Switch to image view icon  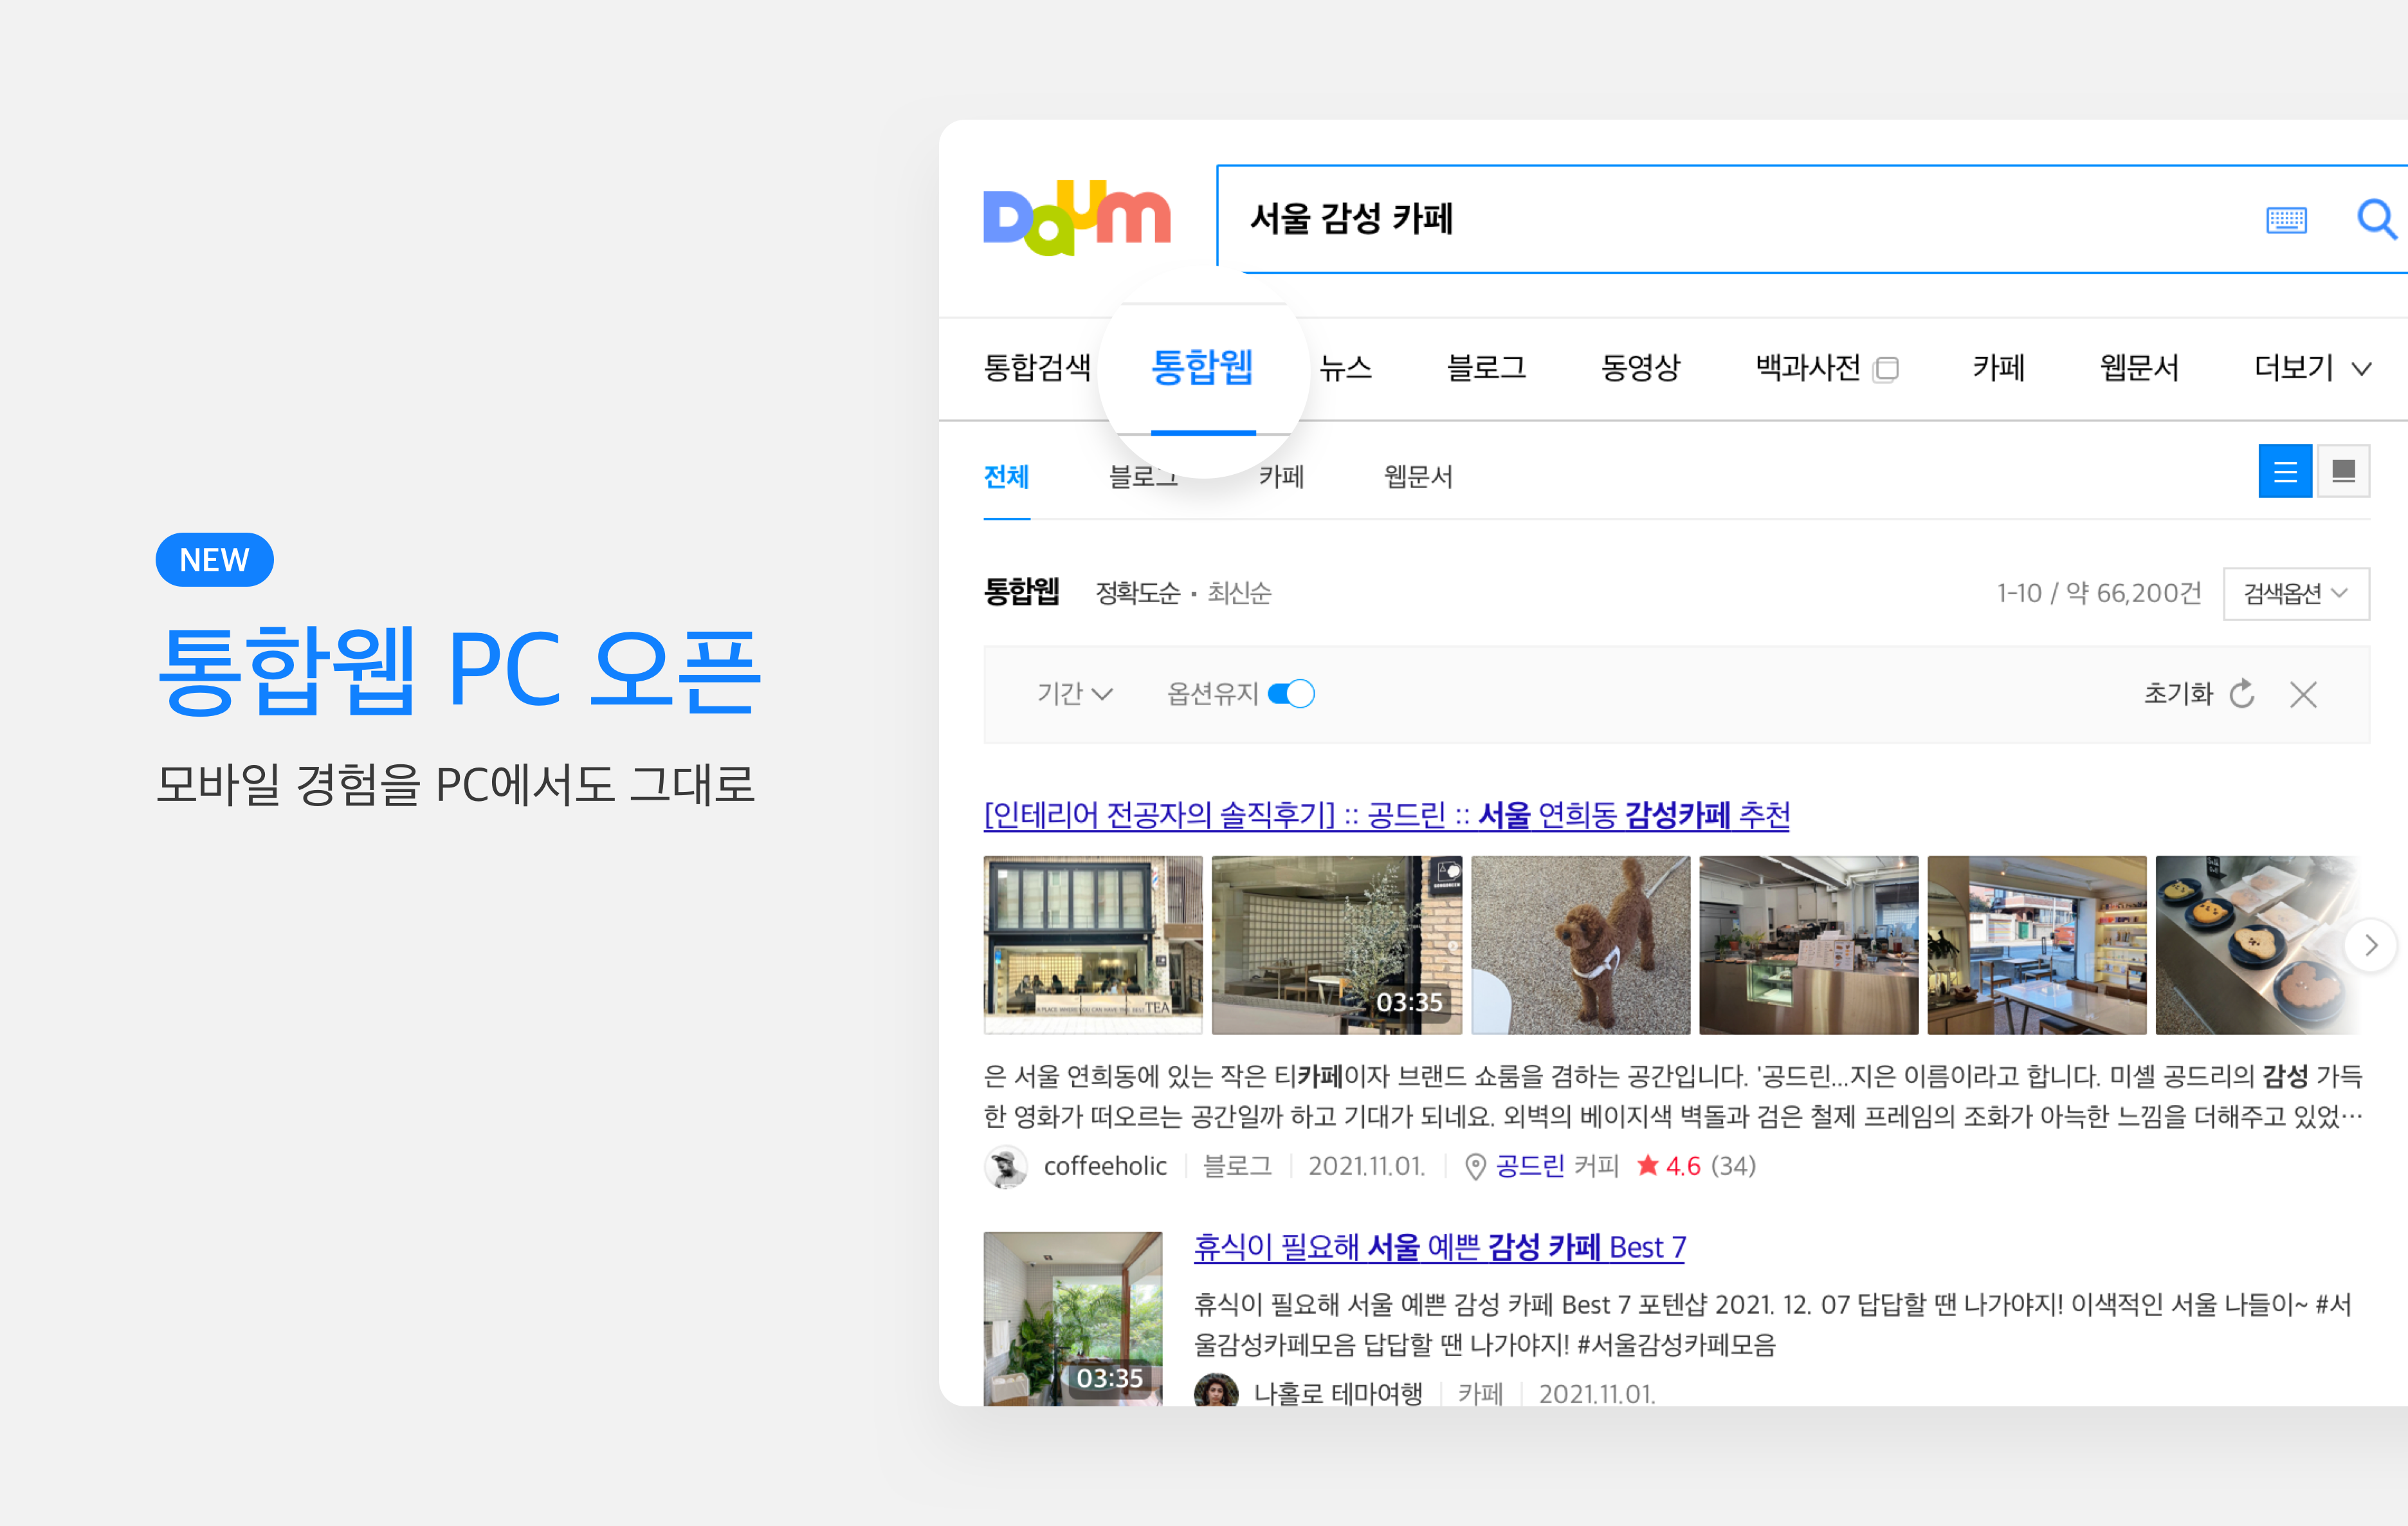(x=2343, y=471)
